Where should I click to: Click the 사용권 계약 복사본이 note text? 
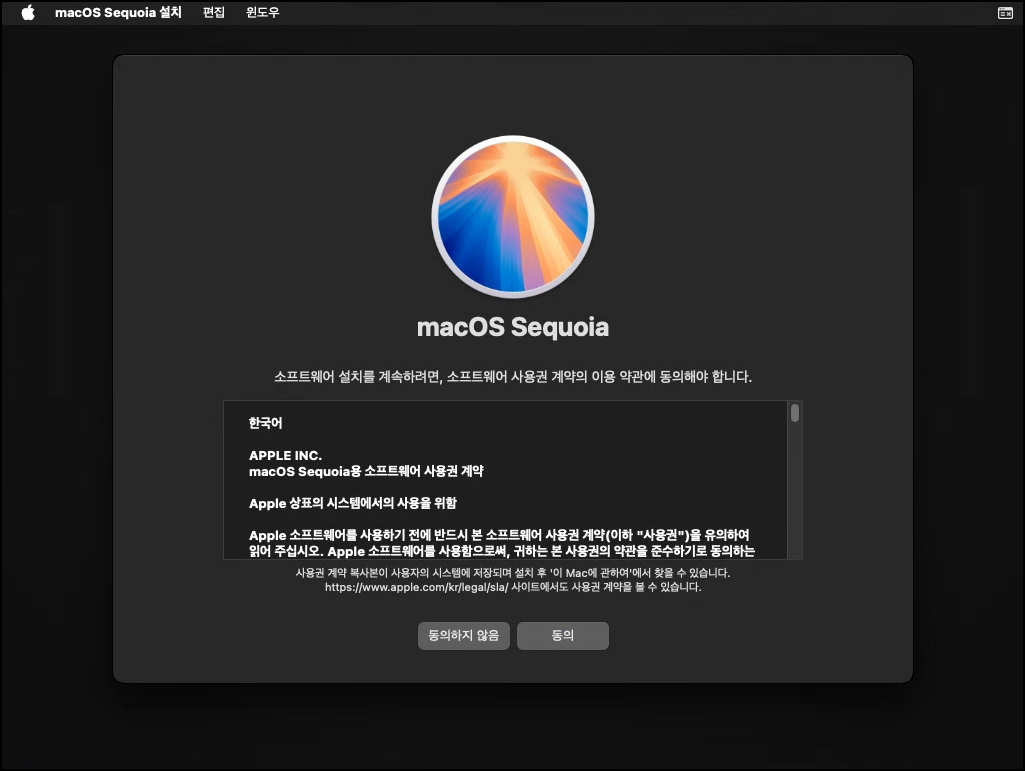click(512, 573)
